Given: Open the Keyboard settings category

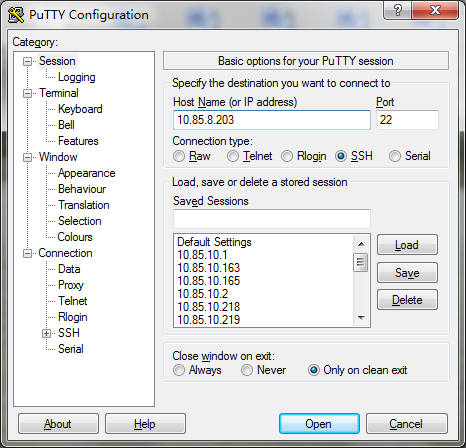Looking at the screenshot, I should 80,109.
